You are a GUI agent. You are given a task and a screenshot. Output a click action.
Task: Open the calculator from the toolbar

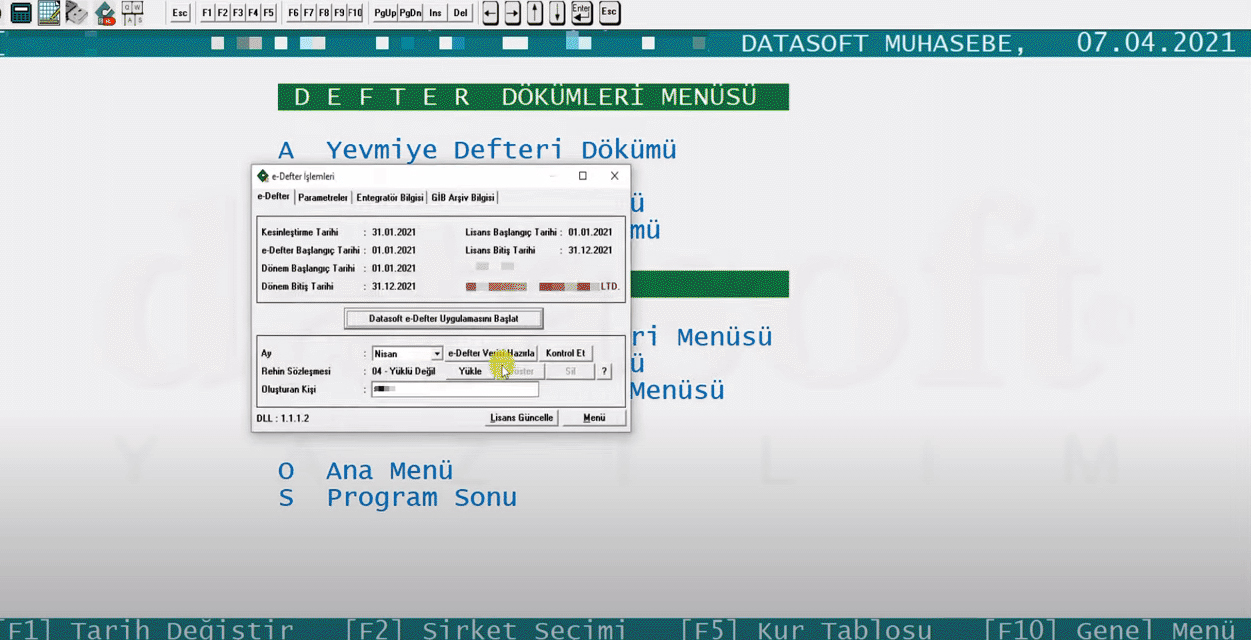tap(21, 12)
